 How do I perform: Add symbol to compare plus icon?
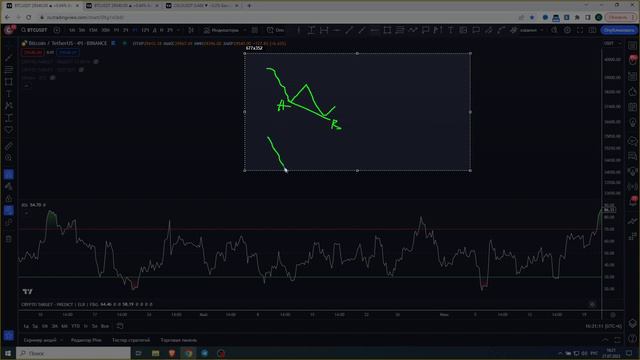(57, 30)
